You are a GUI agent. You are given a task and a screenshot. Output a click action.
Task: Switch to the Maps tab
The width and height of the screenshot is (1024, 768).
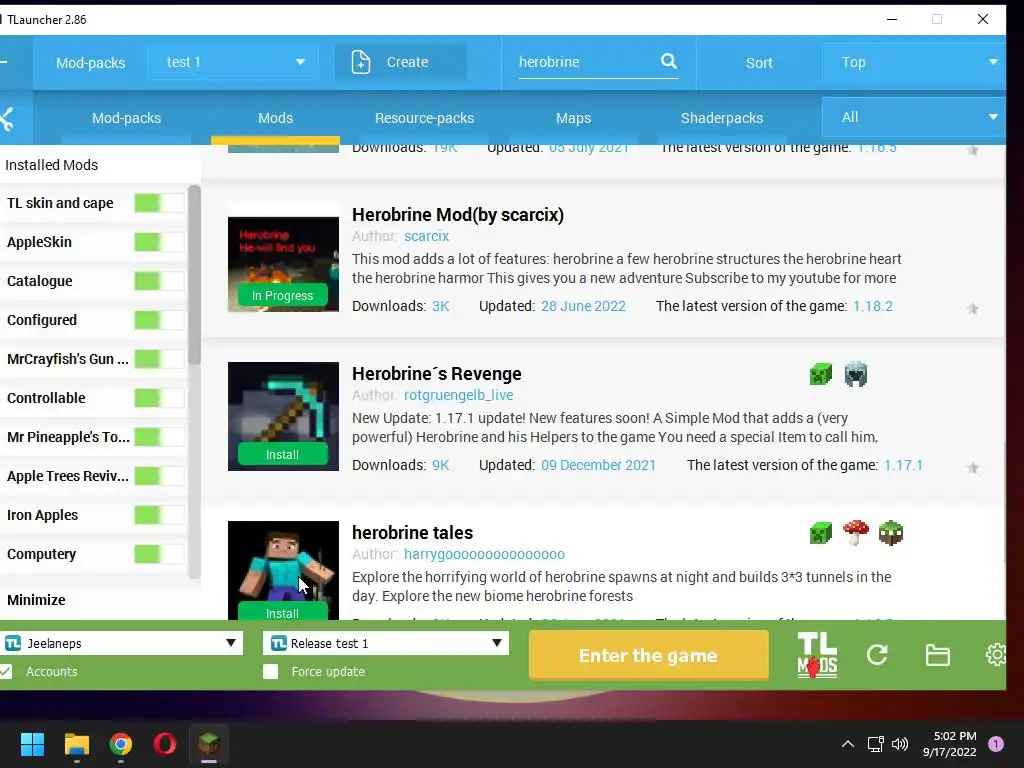pos(573,118)
